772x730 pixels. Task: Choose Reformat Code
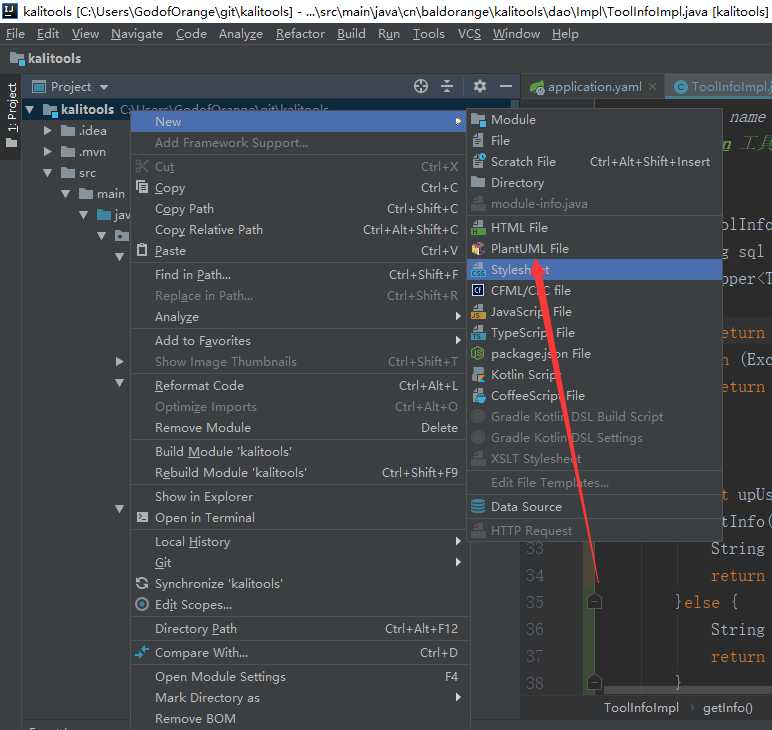(297, 385)
